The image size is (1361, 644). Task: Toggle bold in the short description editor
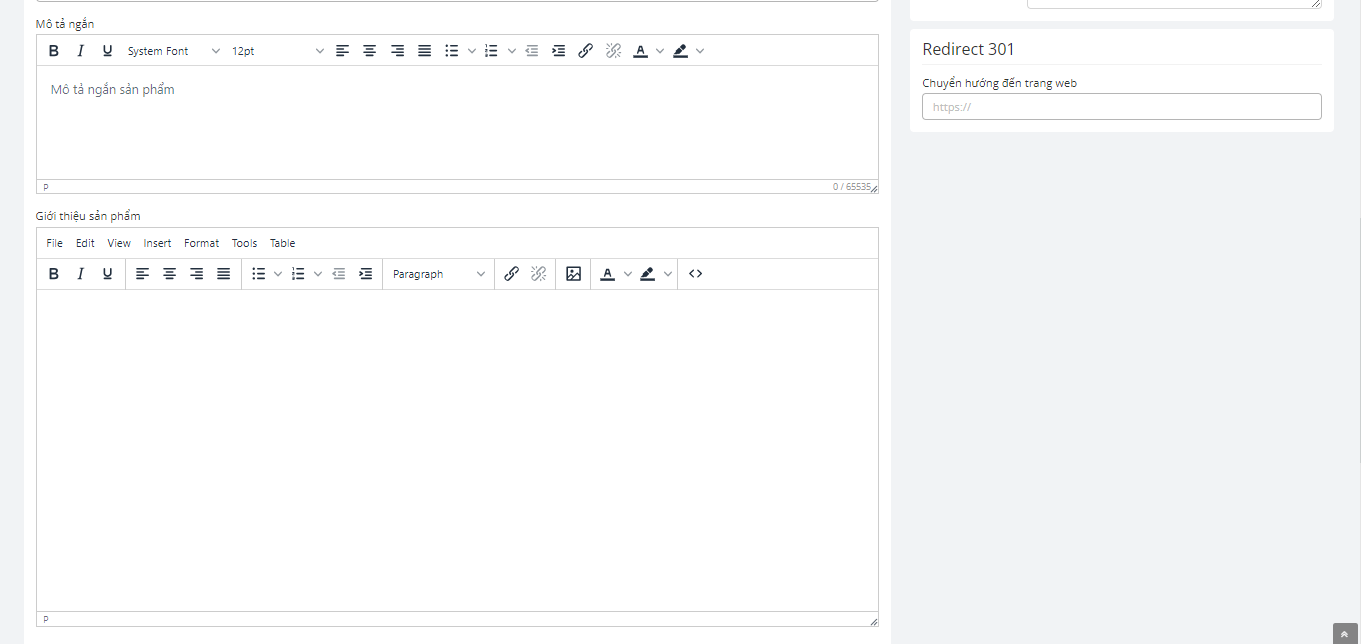pos(54,51)
